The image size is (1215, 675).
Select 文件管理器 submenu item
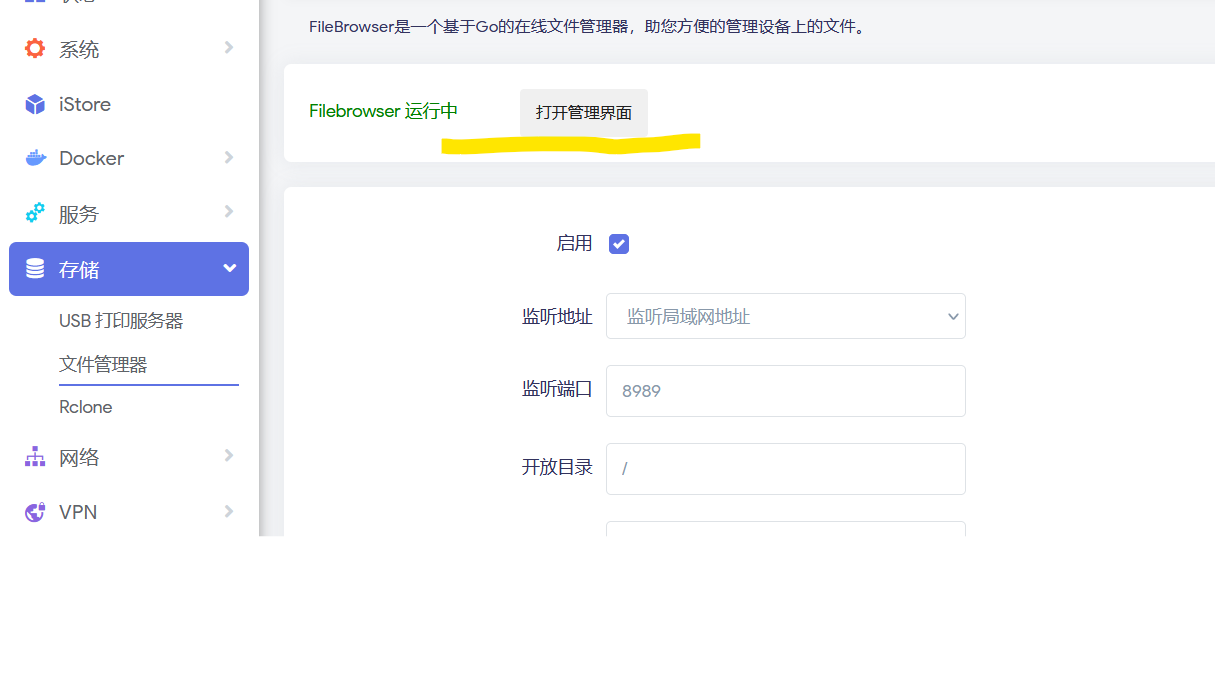coord(103,364)
